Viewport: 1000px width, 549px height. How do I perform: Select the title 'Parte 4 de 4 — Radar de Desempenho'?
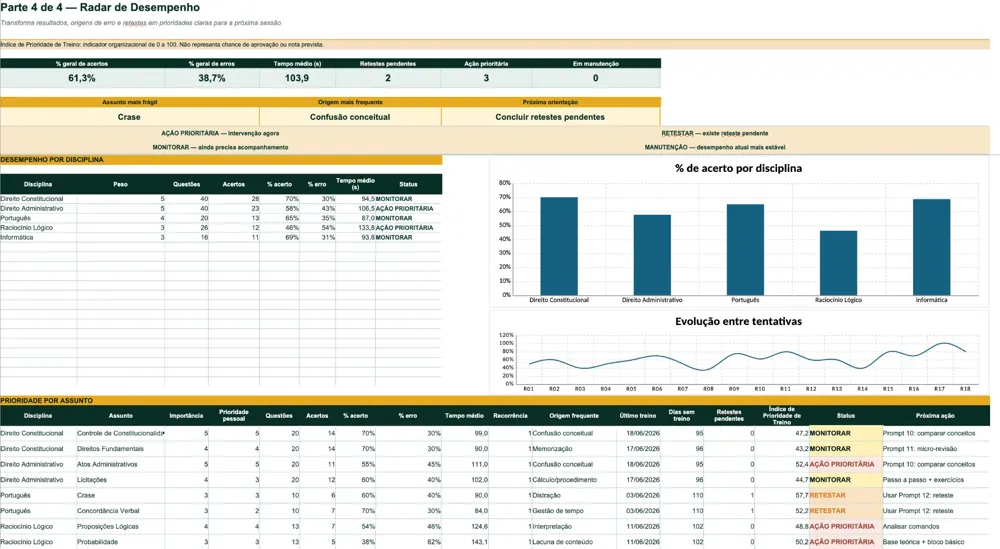tap(100, 8)
